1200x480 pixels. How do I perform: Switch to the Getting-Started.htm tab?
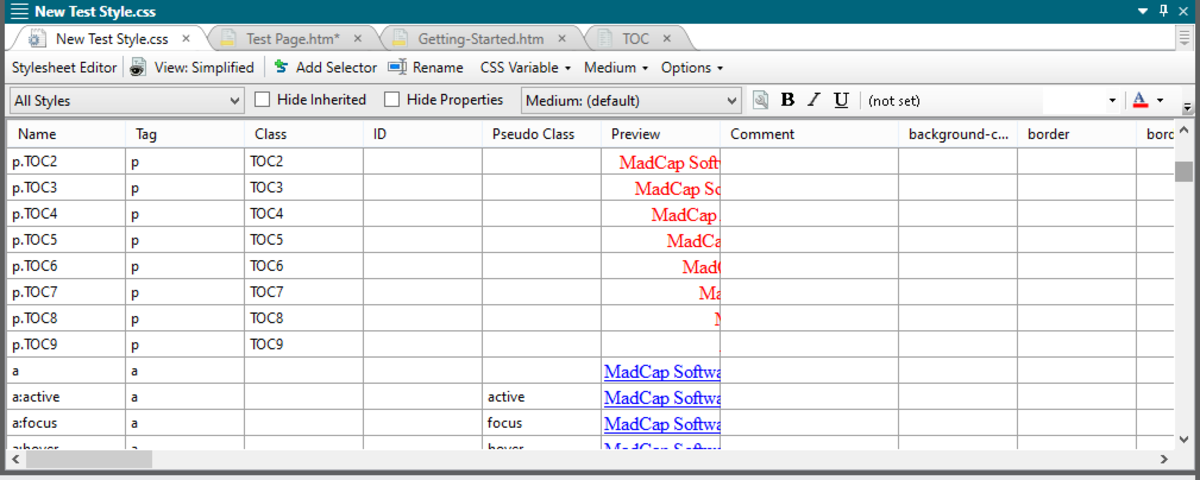point(480,39)
